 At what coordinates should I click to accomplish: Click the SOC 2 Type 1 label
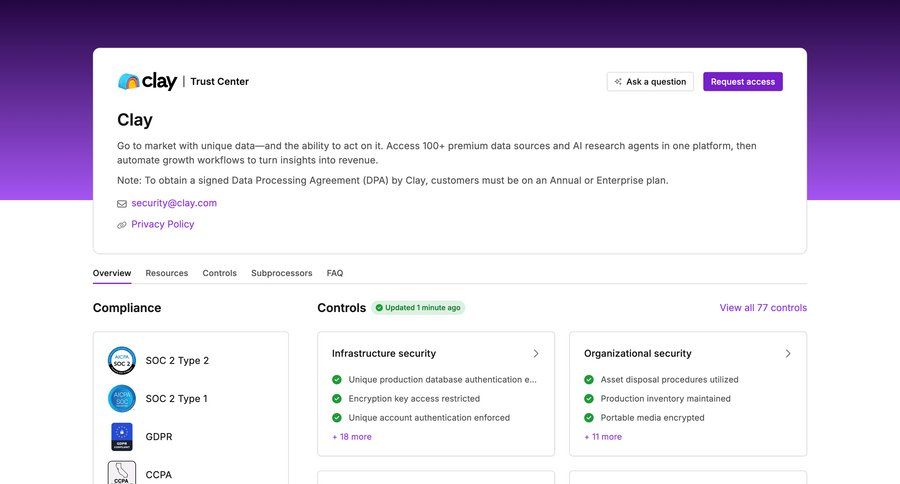click(x=176, y=398)
